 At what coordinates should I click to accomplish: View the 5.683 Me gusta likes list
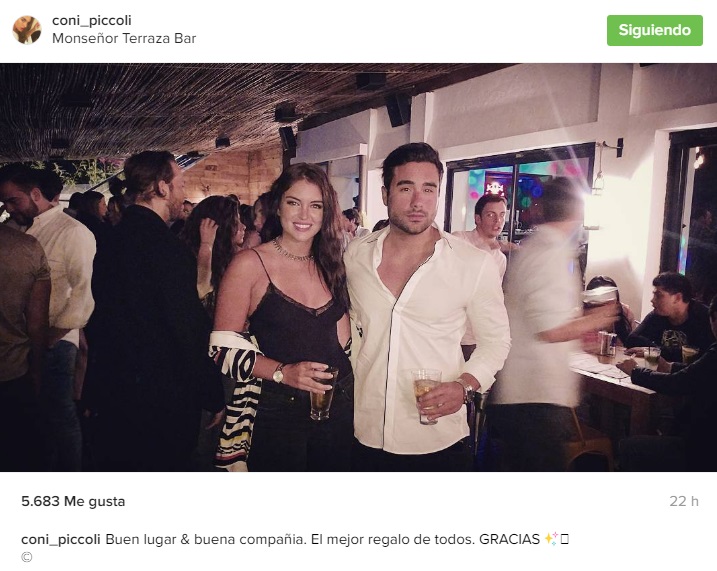73,502
